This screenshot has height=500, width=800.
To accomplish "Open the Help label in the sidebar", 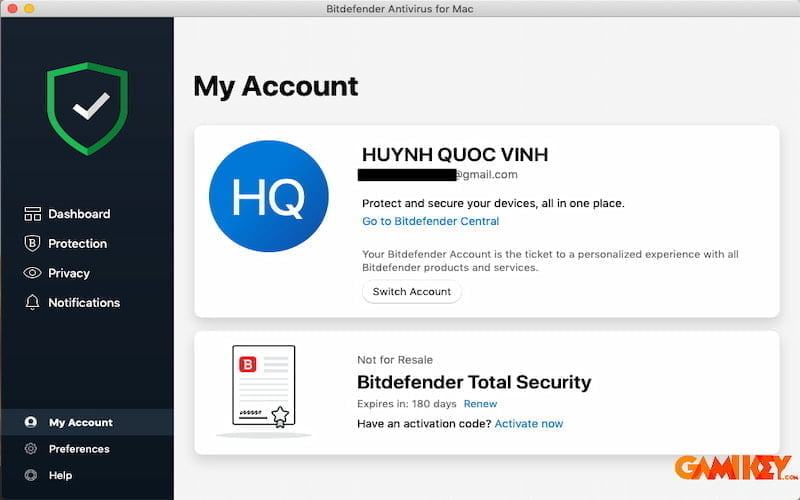I will pos(60,475).
